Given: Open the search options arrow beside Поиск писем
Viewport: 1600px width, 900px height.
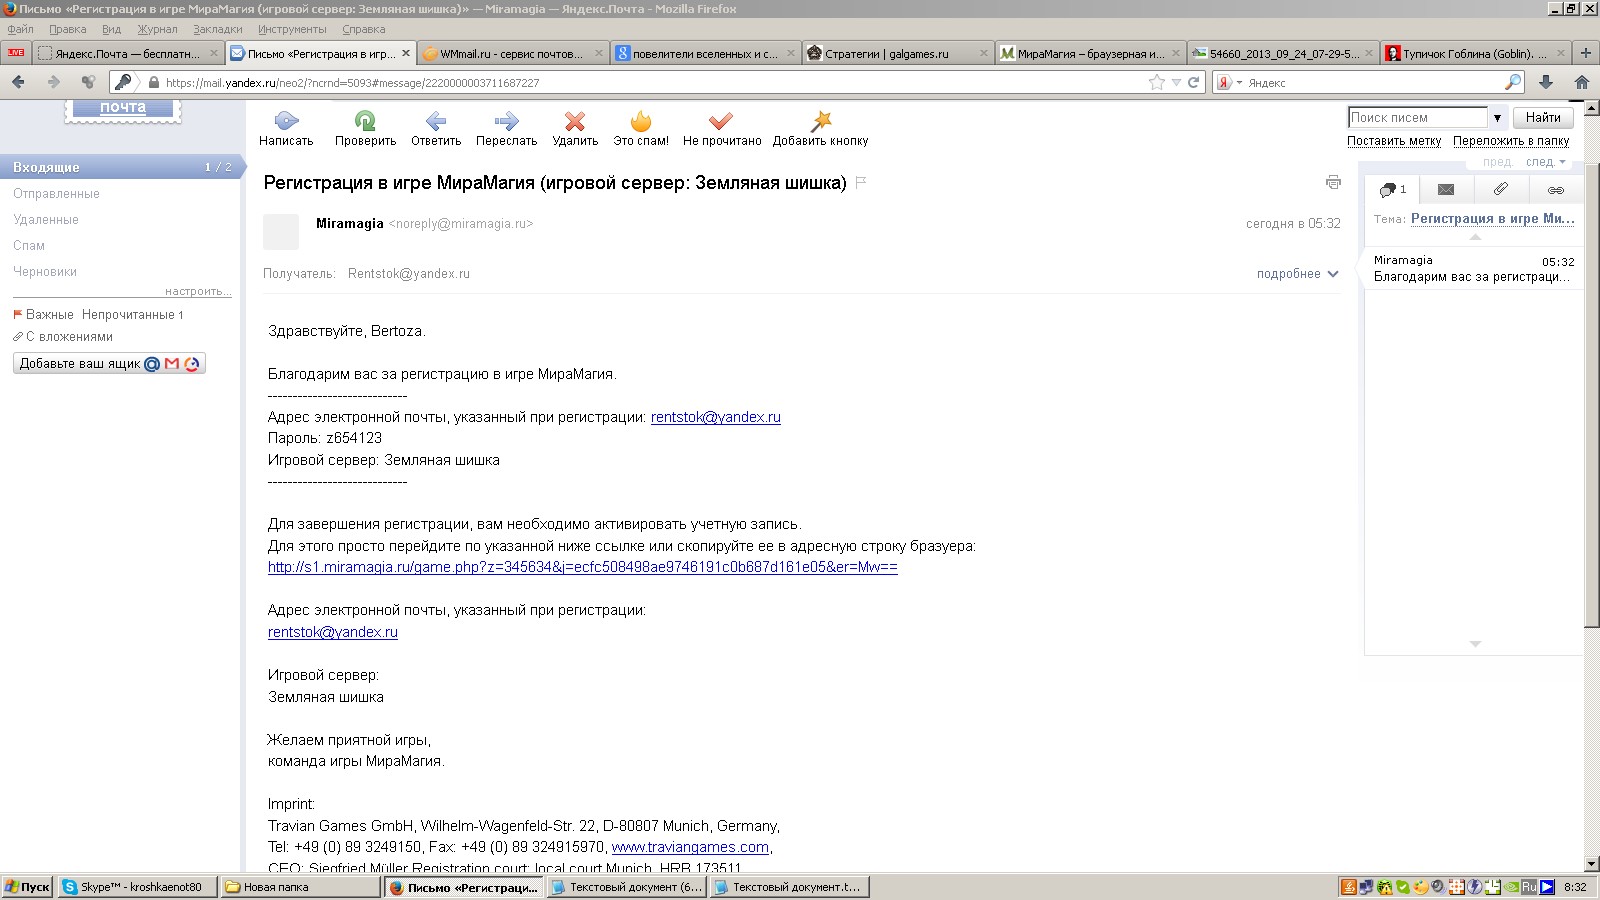Looking at the screenshot, I should coord(1497,118).
